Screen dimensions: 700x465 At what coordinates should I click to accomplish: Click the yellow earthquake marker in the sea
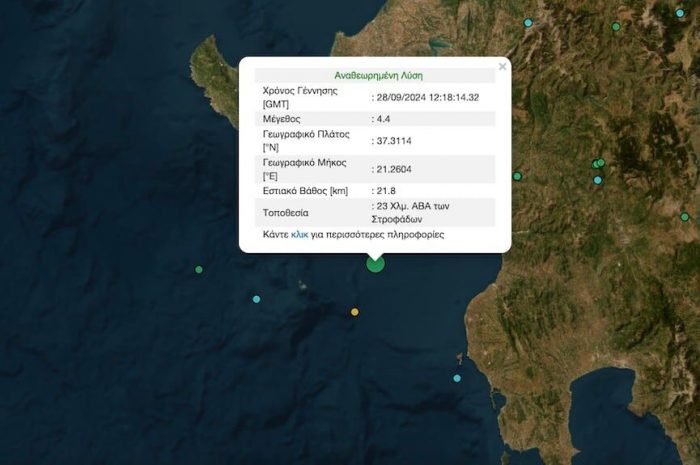(355, 312)
